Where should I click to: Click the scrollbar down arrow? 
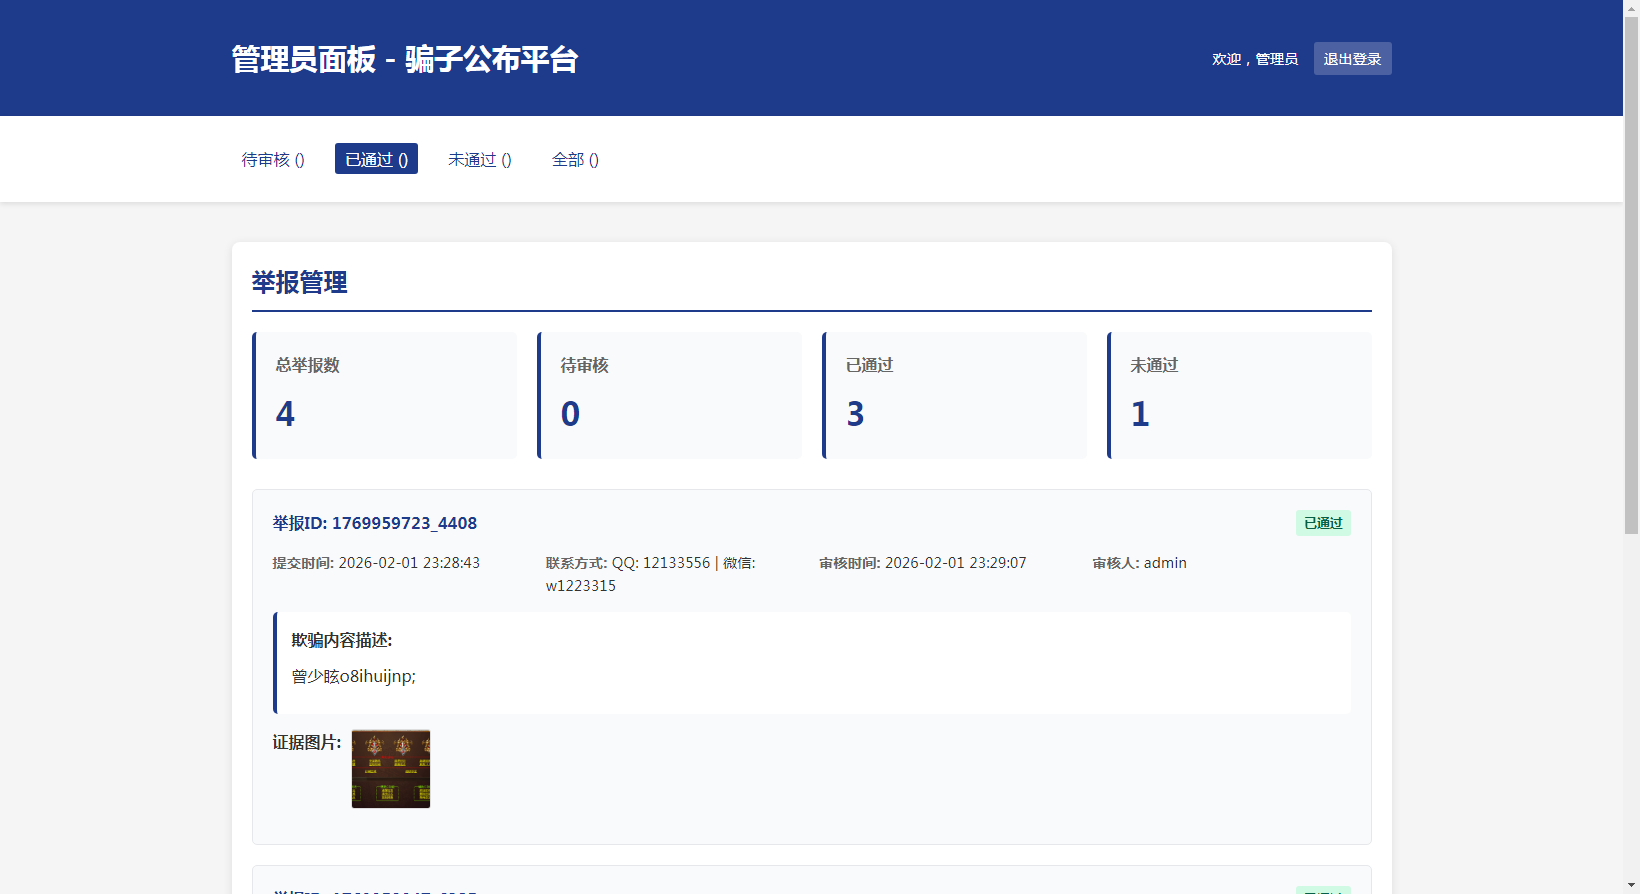[1631, 886]
